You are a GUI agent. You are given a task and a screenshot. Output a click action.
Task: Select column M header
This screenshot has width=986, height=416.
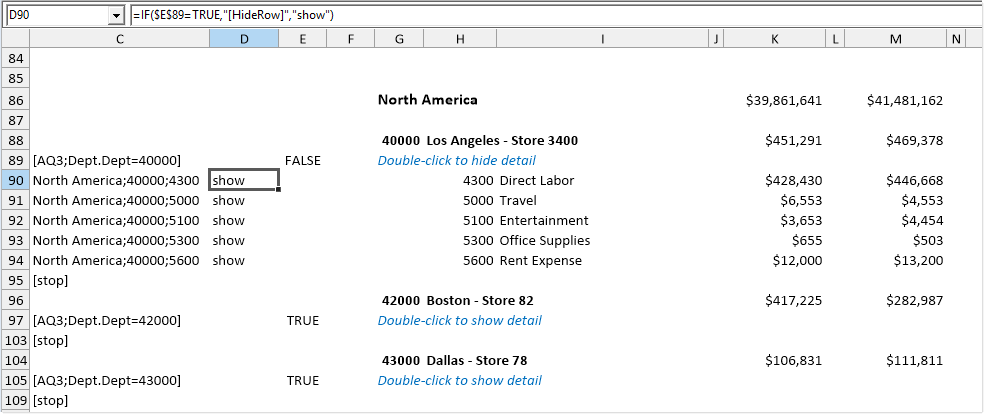click(x=895, y=39)
